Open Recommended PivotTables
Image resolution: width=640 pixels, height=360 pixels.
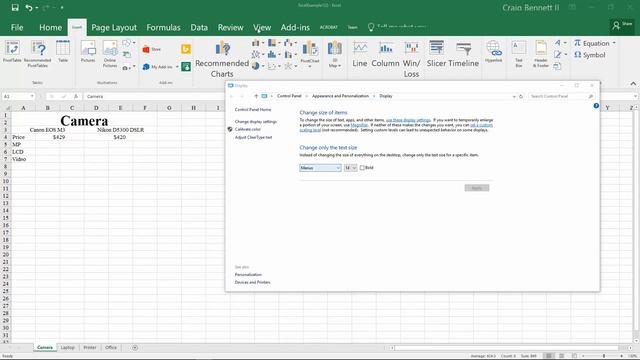tap(38, 53)
